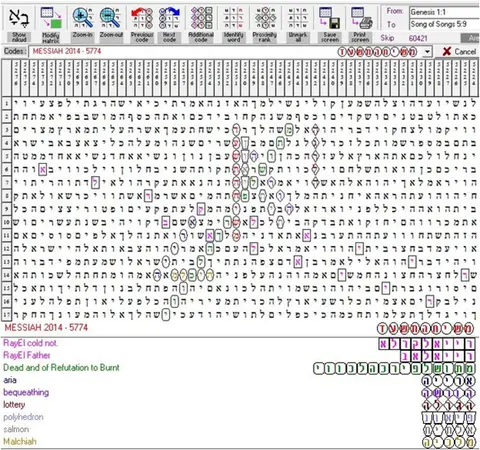This screenshot has height=450, width=480.
Task: Click the Print screen icon
Action: click(x=361, y=18)
